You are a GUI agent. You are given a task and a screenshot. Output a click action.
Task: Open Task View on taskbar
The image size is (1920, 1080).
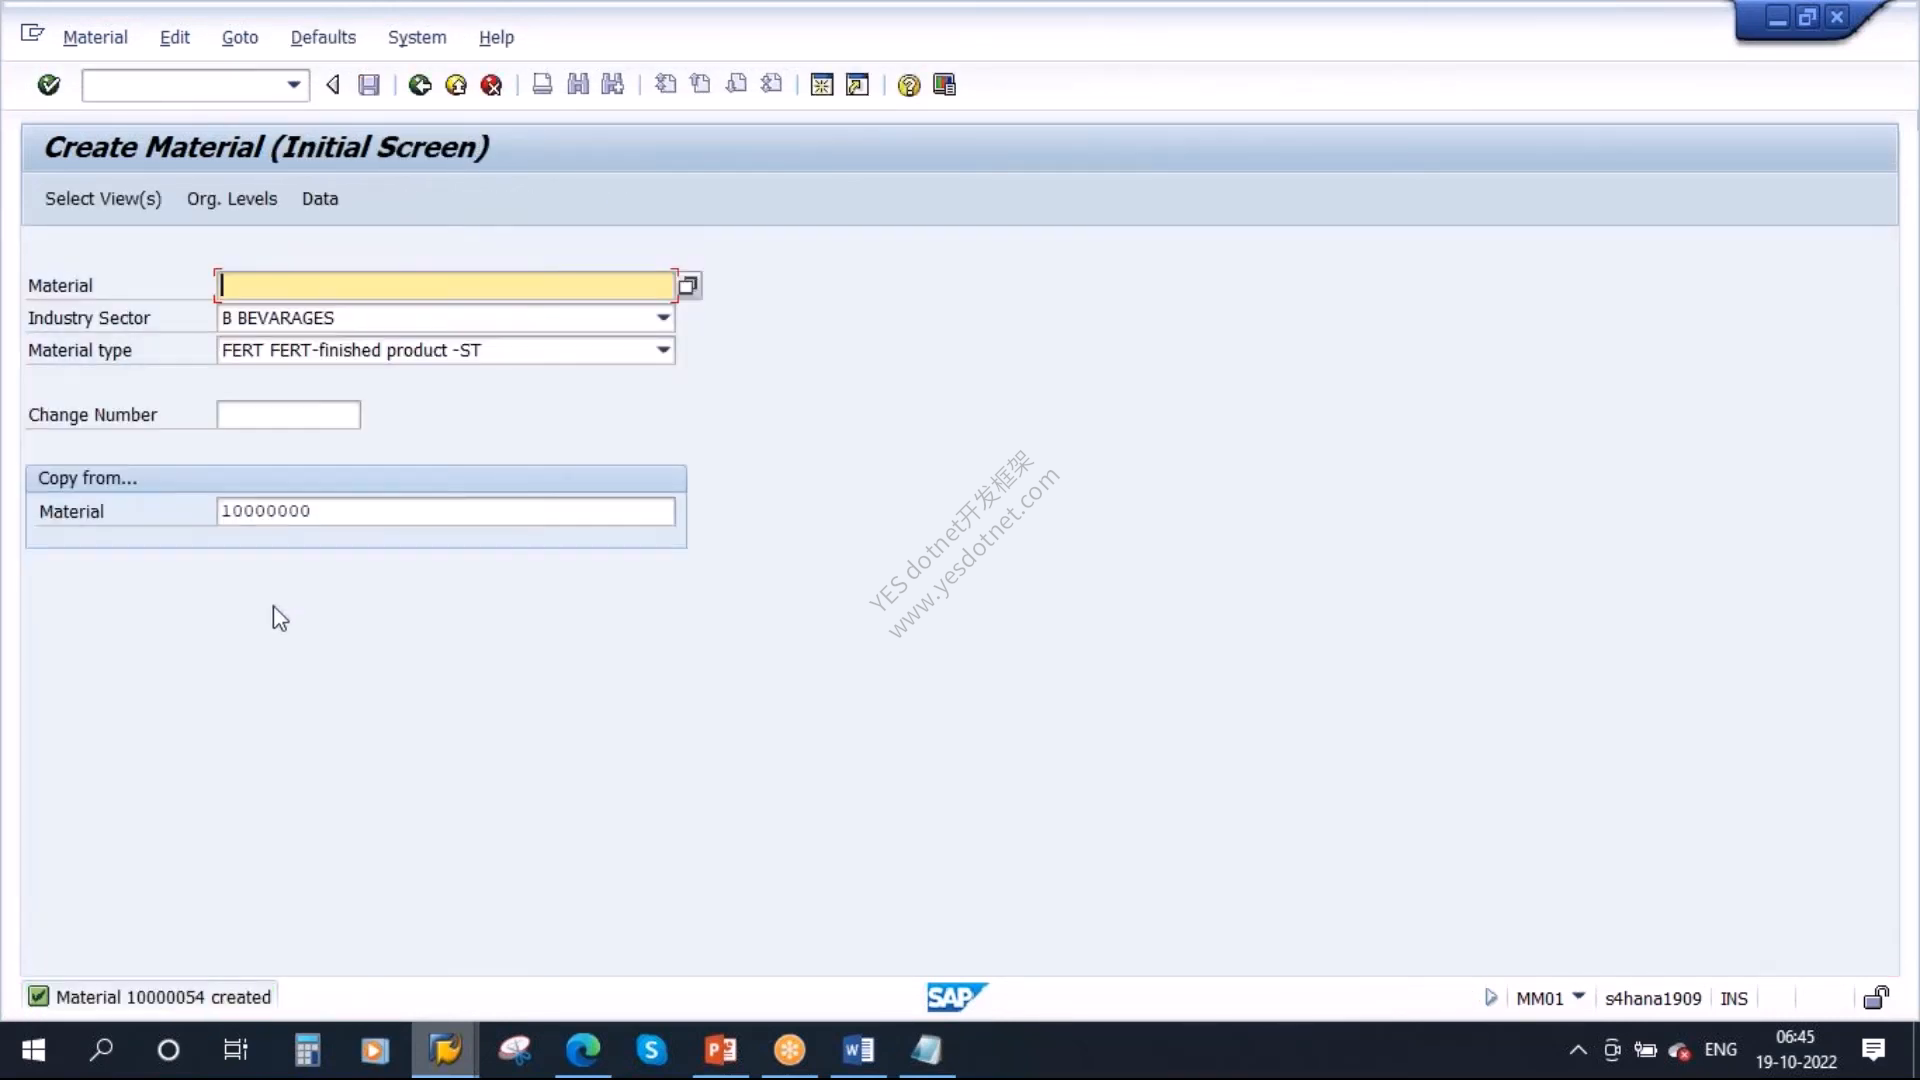point(236,1050)
